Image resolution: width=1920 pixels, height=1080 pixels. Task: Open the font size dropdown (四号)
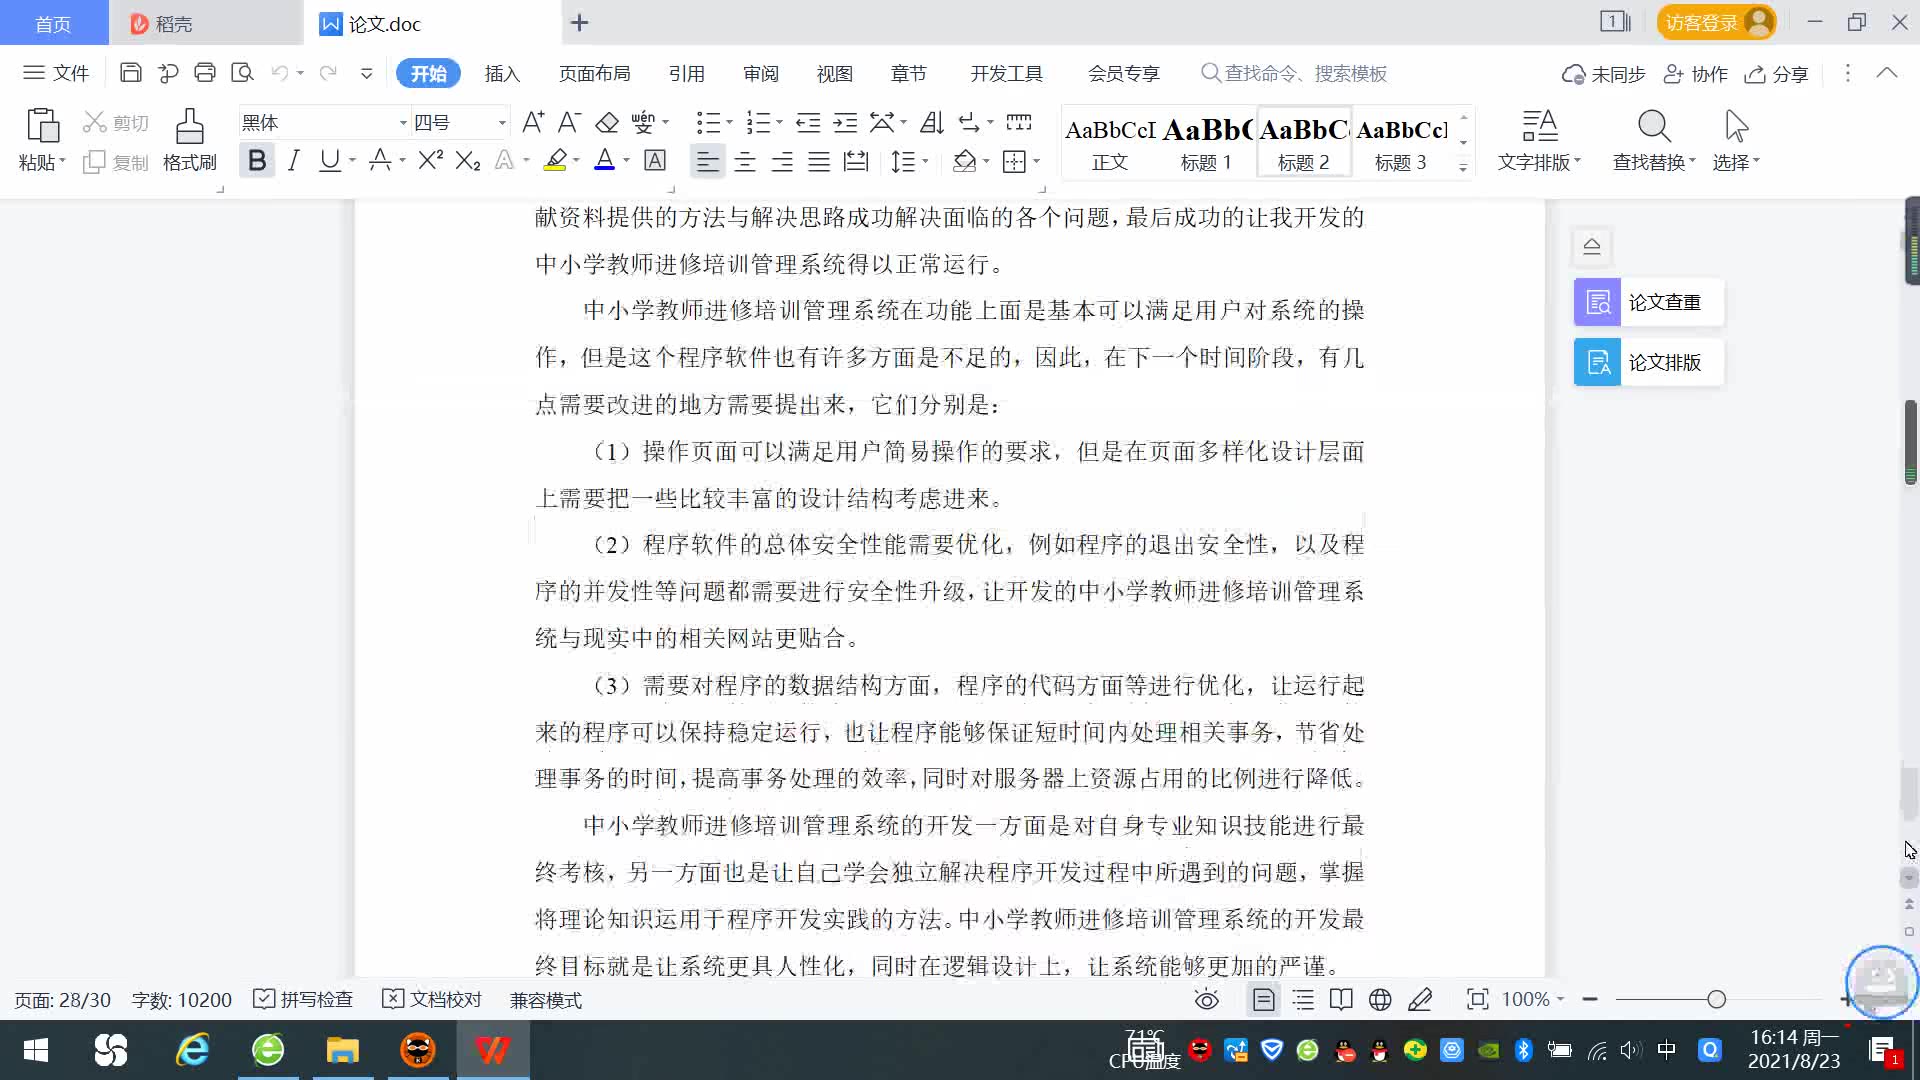tap(502, 123)
